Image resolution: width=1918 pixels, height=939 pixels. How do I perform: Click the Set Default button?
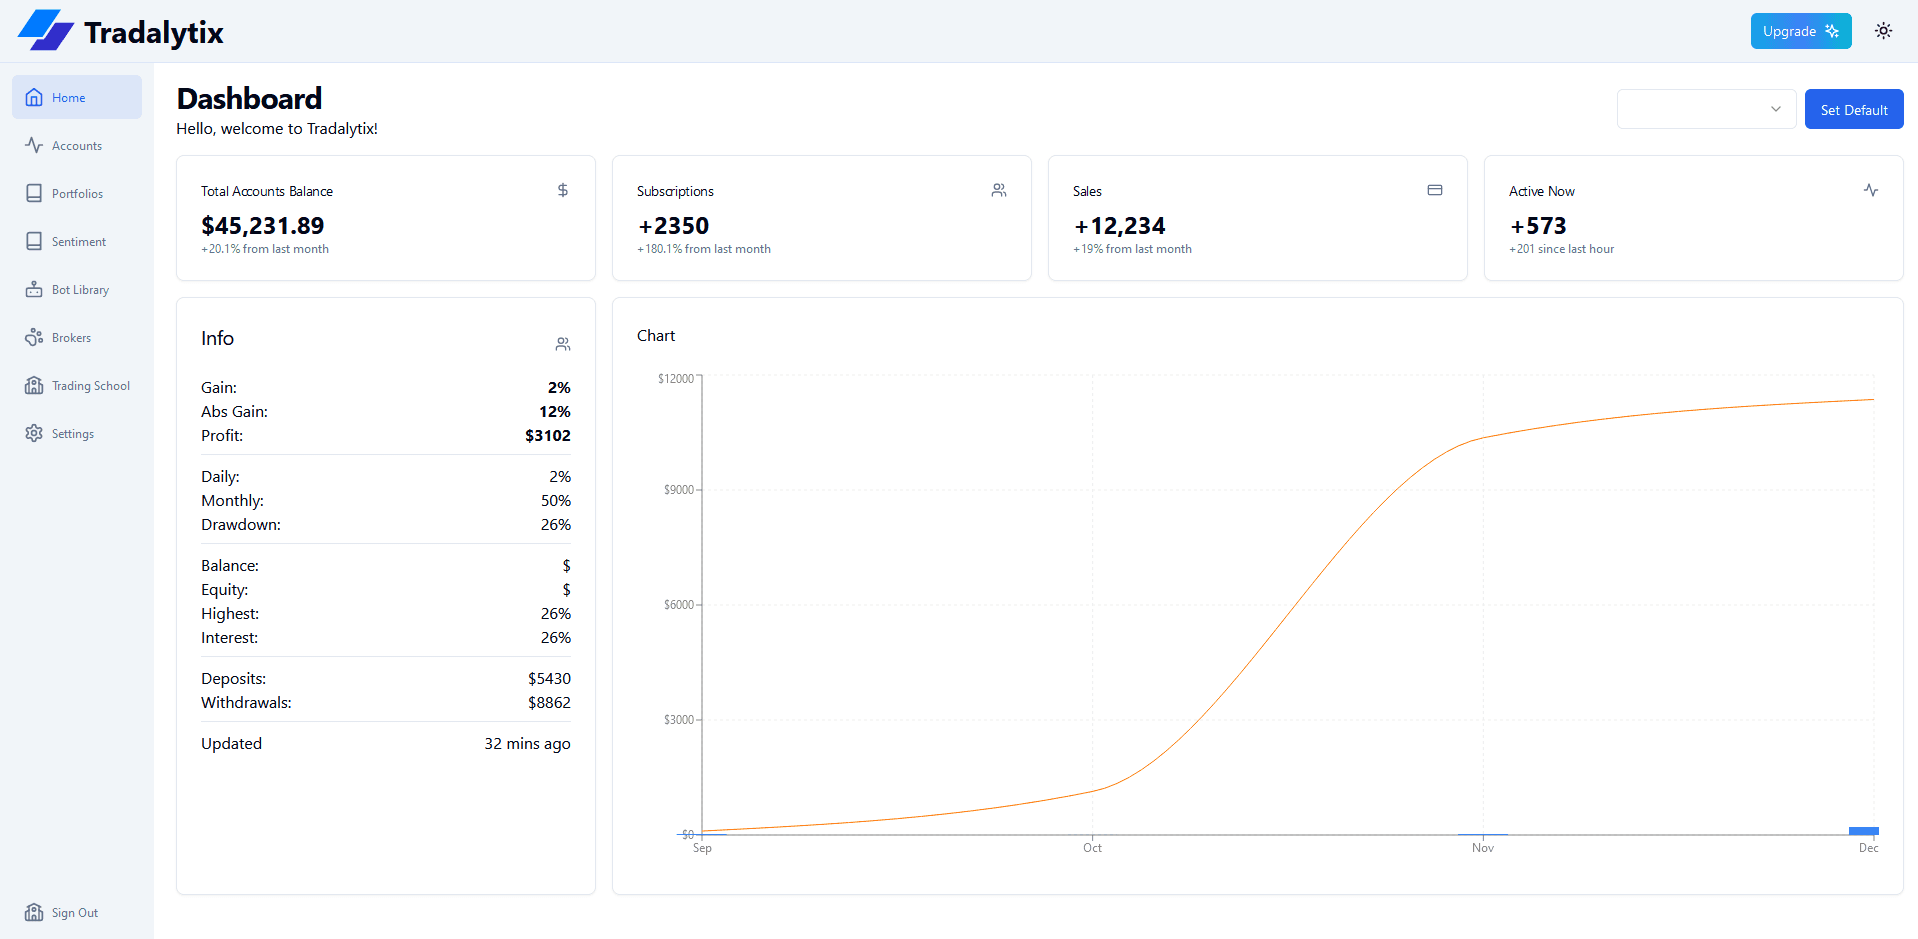pos(1854,109)
